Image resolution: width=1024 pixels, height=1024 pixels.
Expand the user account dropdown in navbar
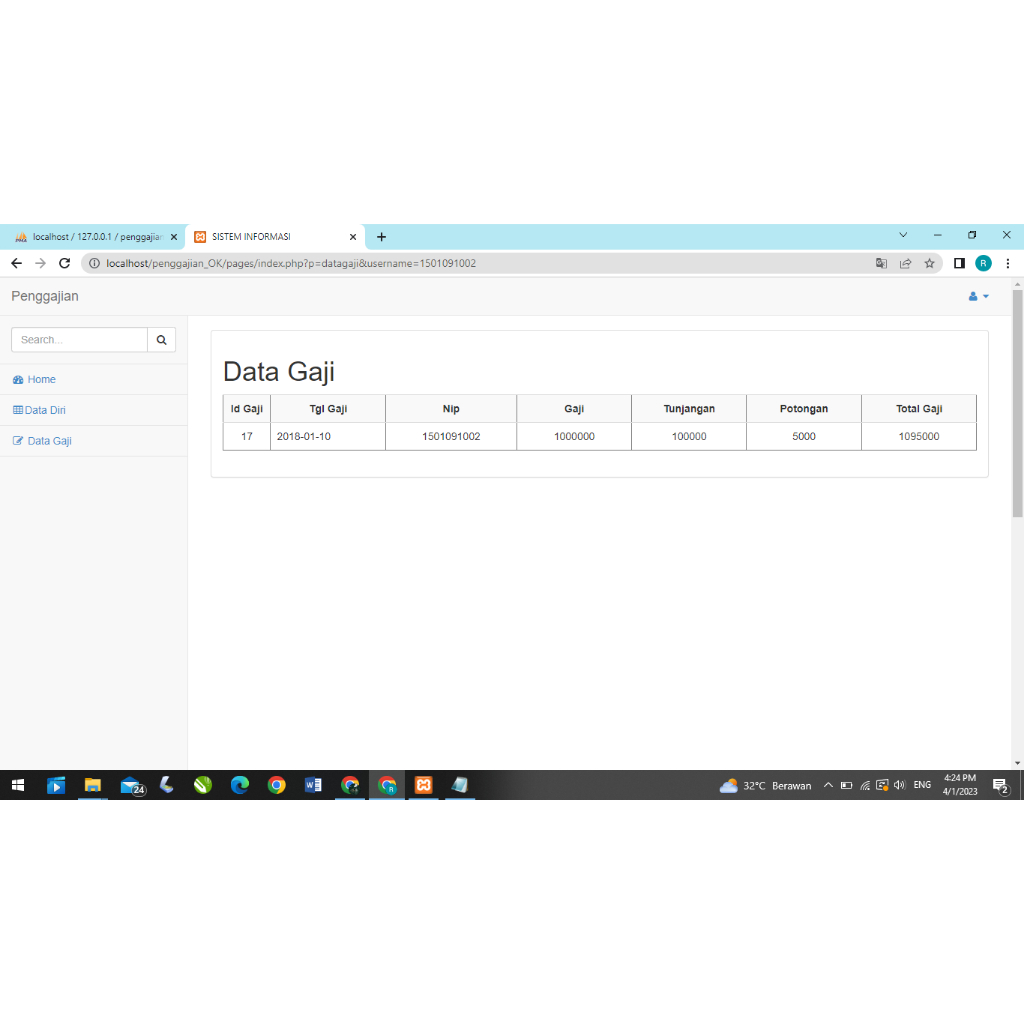click(978, 296)
